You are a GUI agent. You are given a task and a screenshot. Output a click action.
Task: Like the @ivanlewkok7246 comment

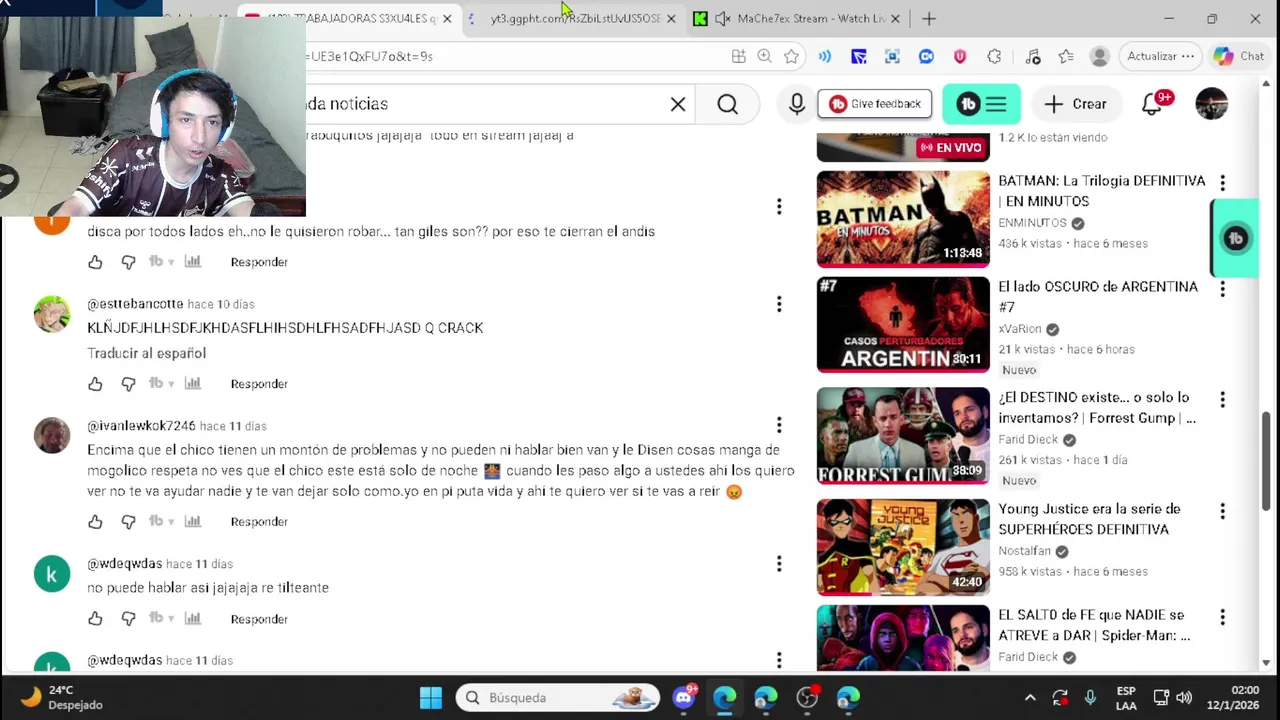pos(95,522)
